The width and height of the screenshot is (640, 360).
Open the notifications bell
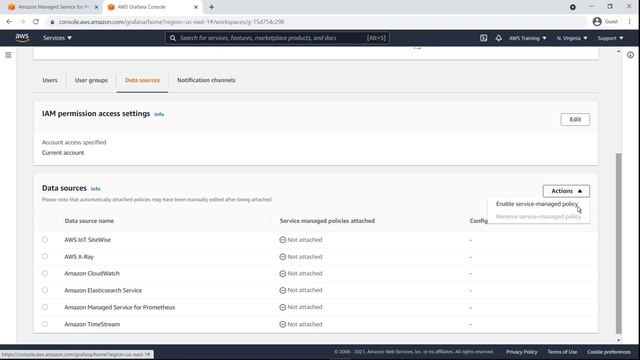(x=498, y=38)
